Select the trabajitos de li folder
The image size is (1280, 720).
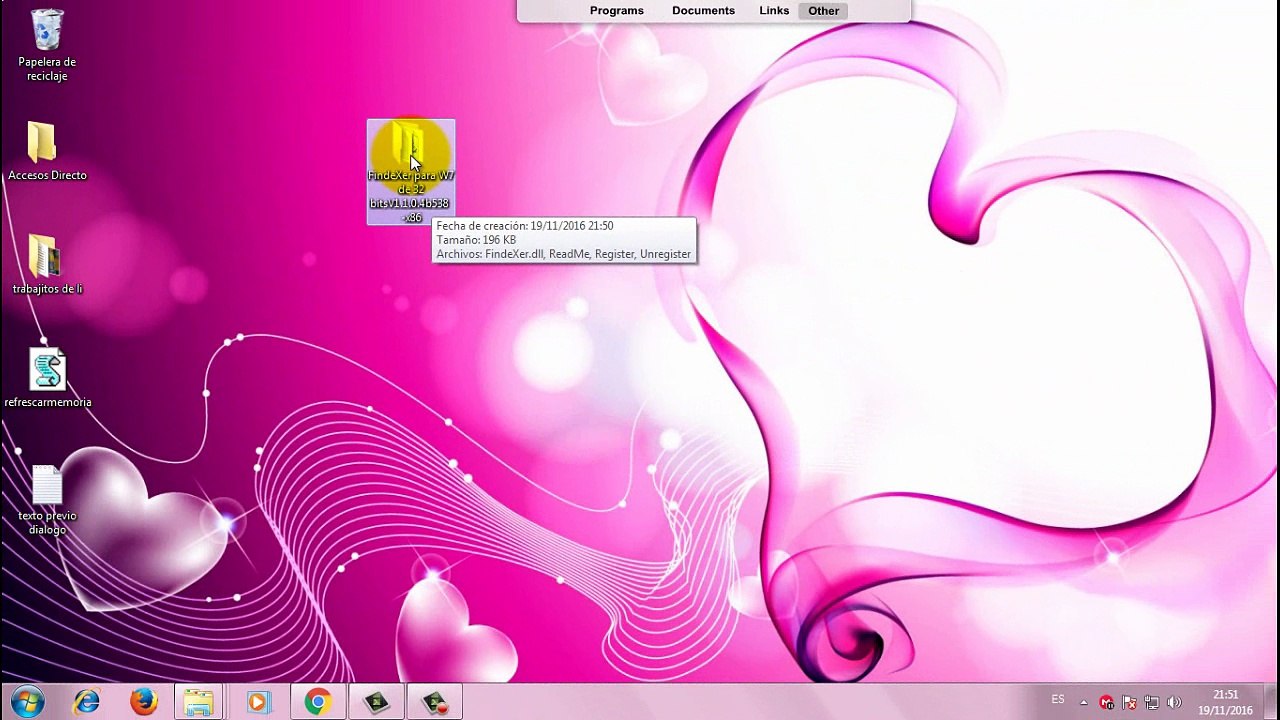(x=47, y=265)
